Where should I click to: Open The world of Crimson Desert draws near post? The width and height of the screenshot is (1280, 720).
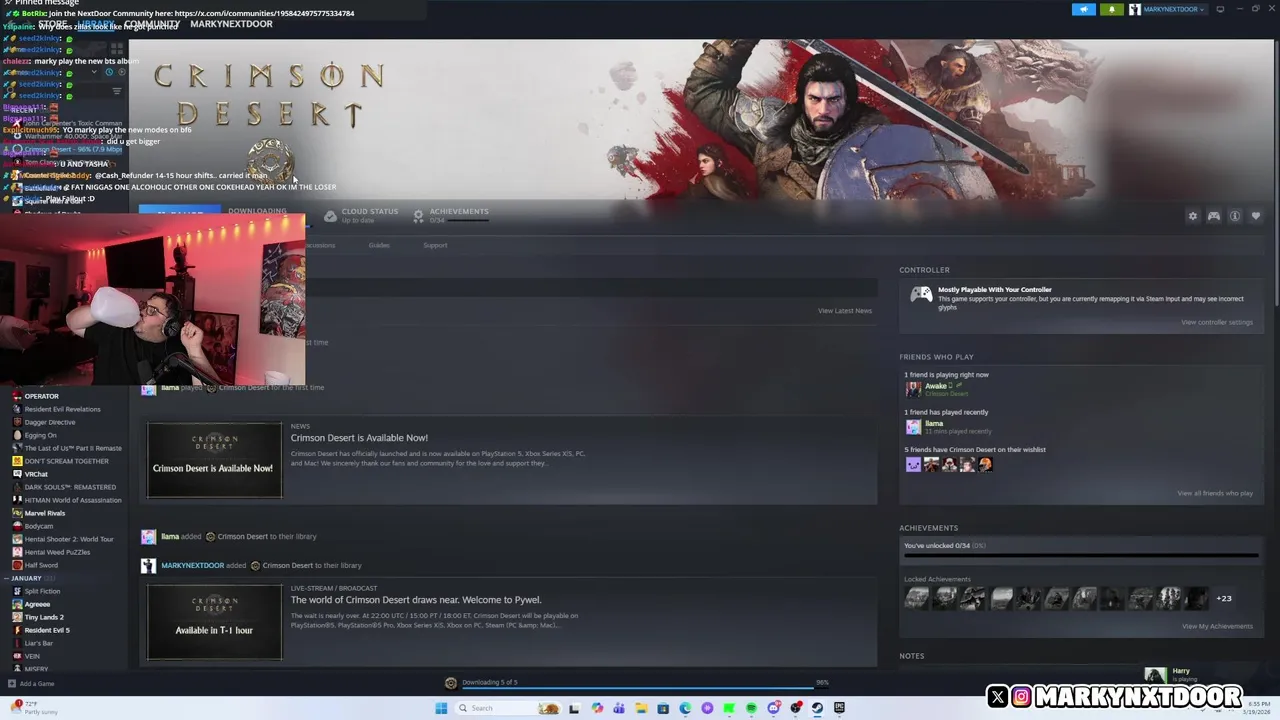pyautogui.click(x=416, y=600)
